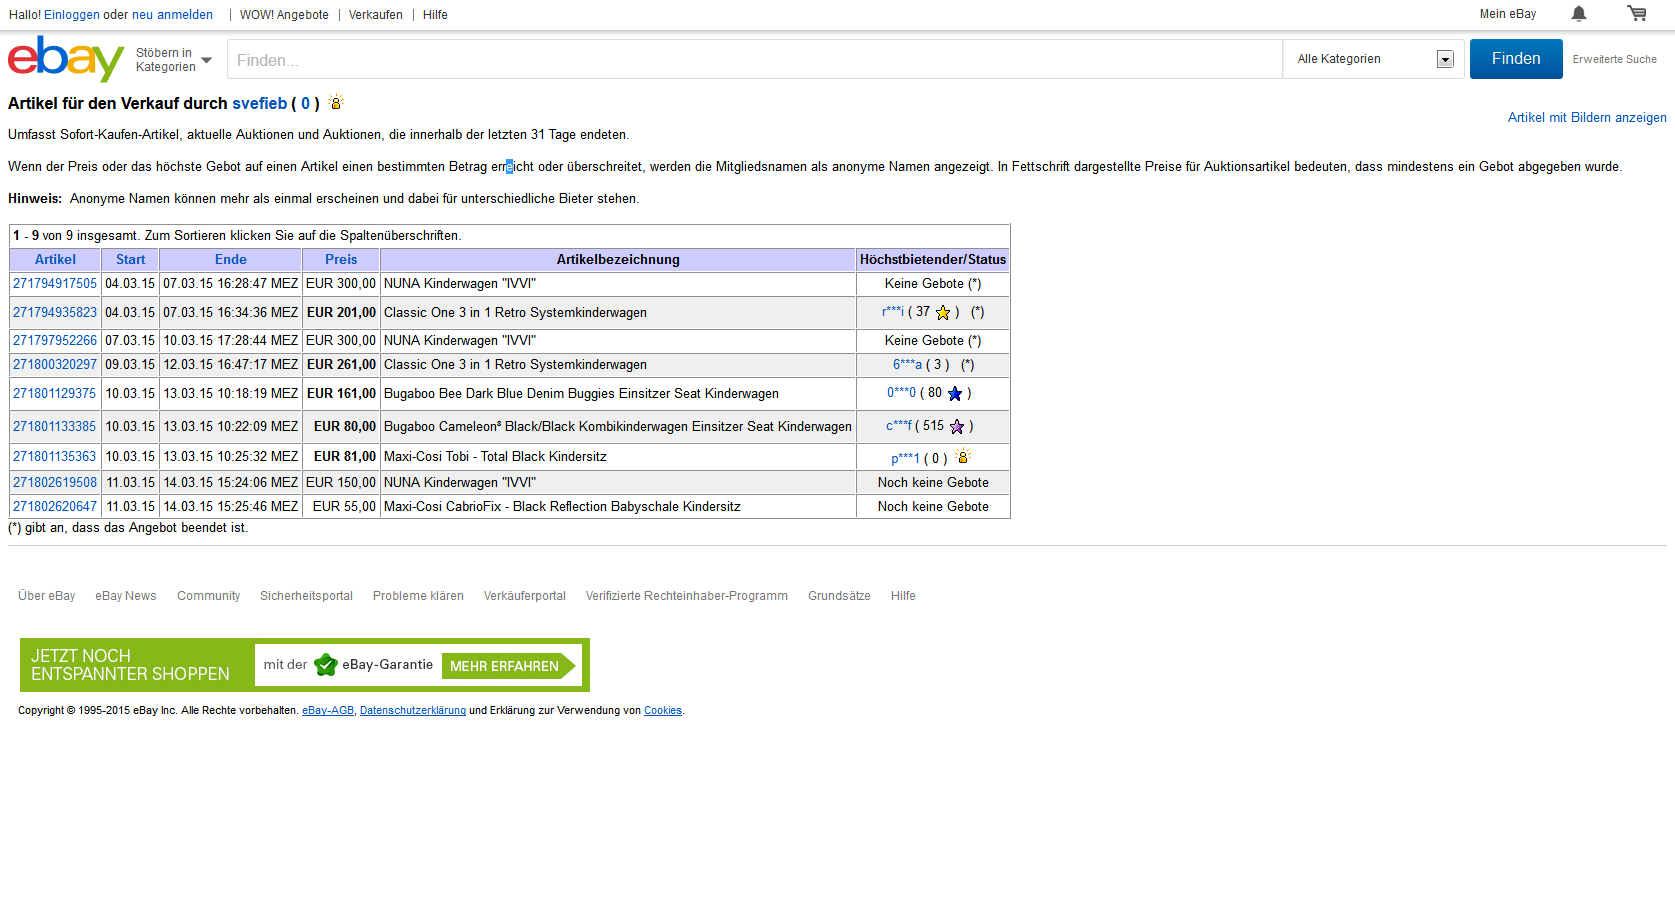Open item number 271801133385
The width and height of the screenshot is (1675, 904).
tap(55, 427)
